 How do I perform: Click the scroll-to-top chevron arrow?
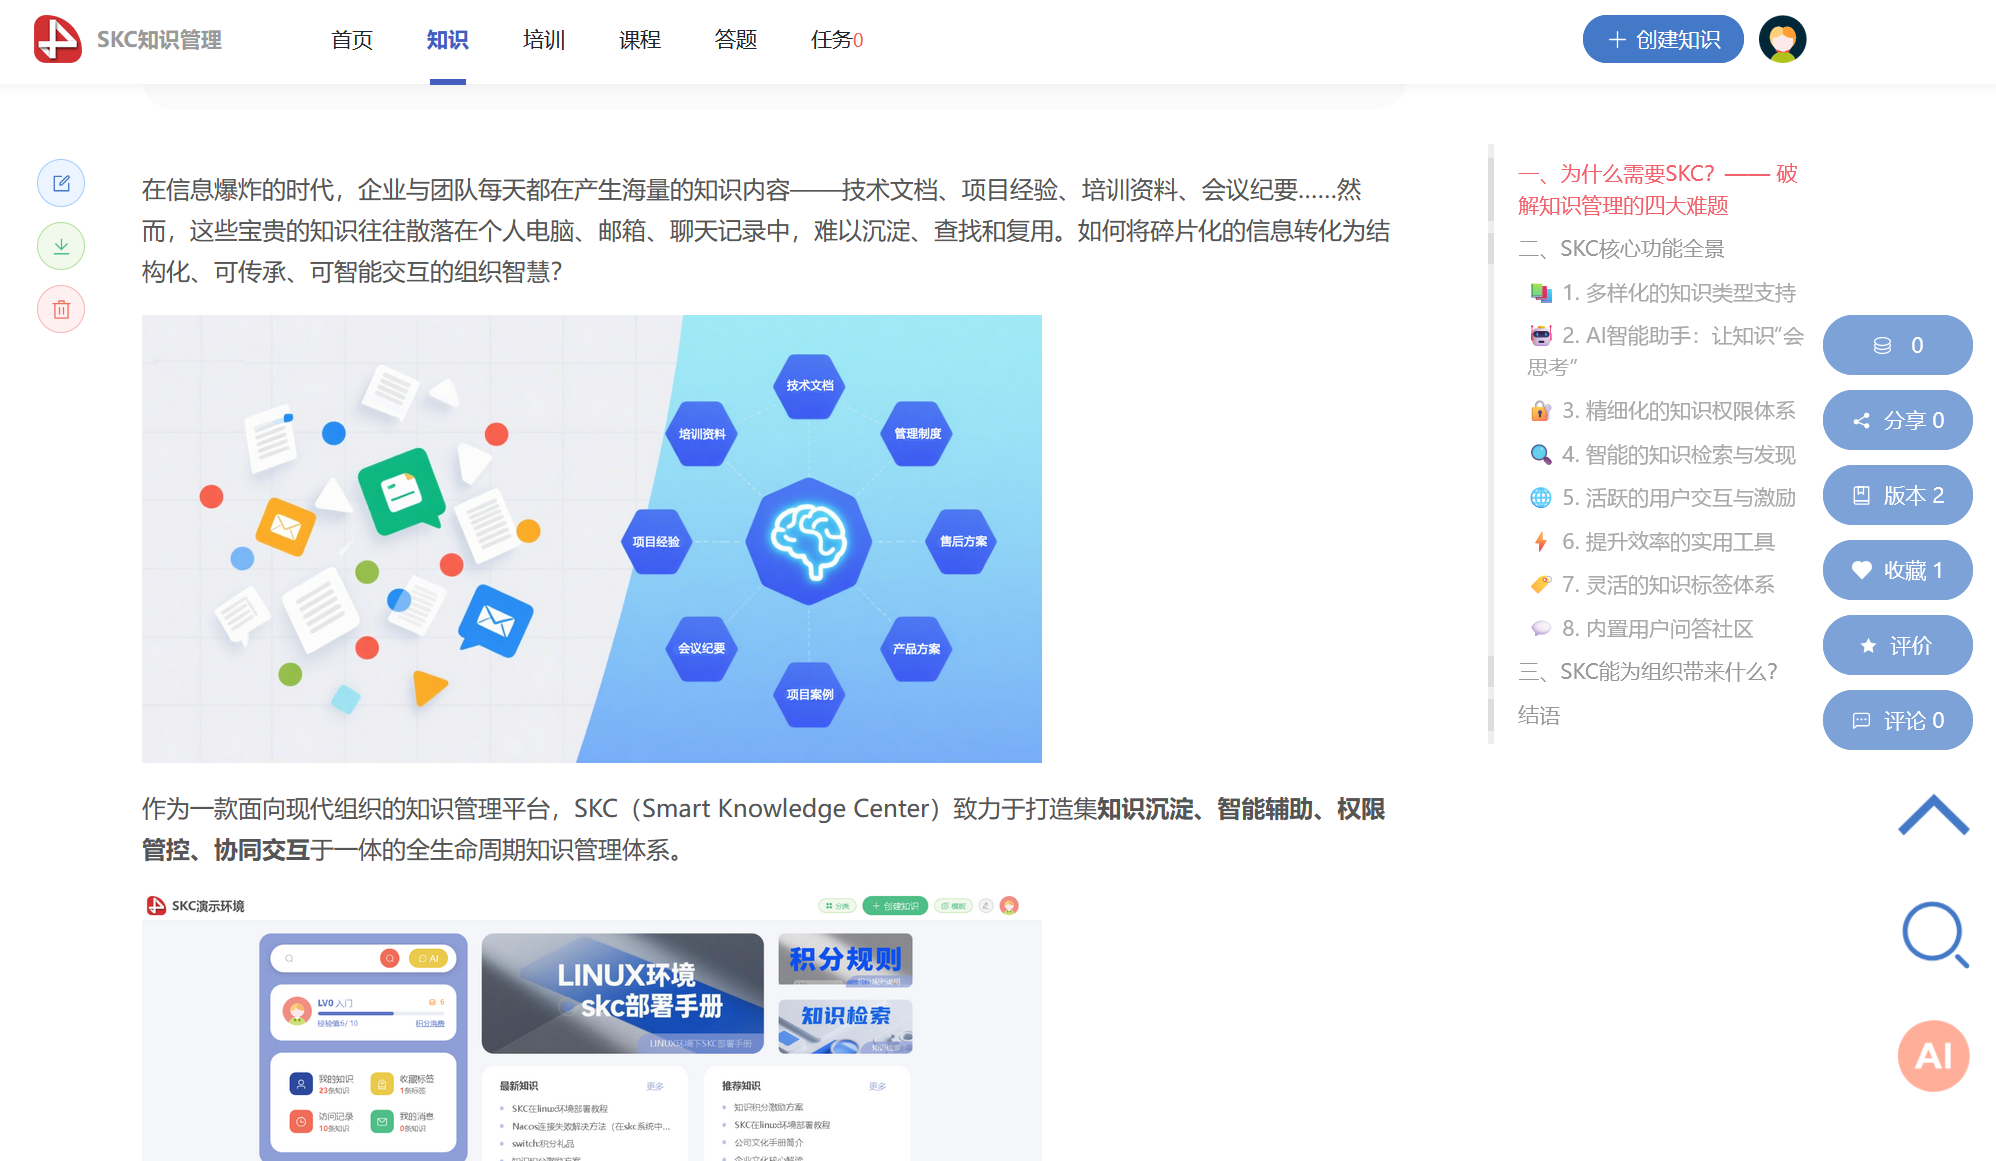(1933, 815)
